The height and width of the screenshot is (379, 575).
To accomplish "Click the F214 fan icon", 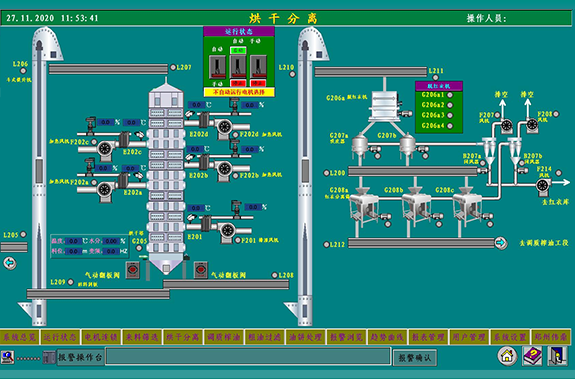I will click(x=543, y=185).
